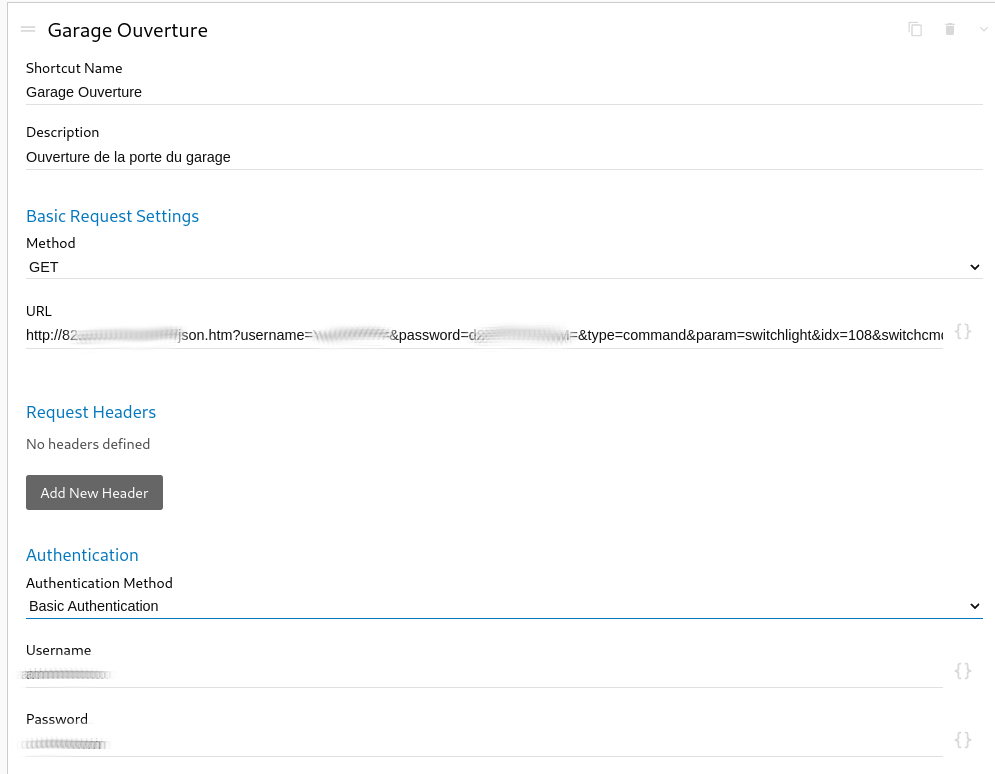The height and width of the screenshot is (774, 995).
Task: Click the drag handle beside Garage Ouverture
Action: pyautogui.click(x=28, y=30)
